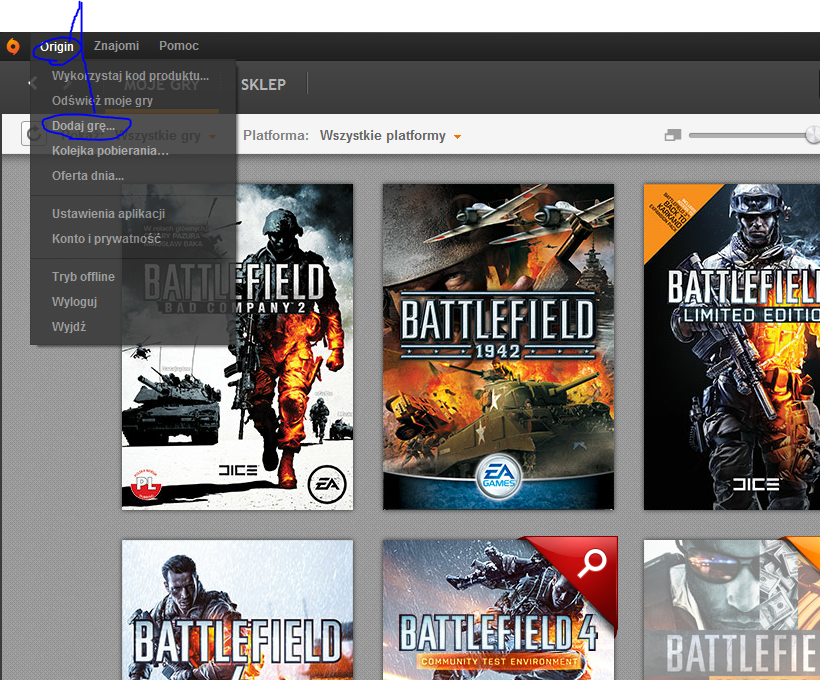Open the Origin menu
This screenshot has width=820, height=680.
57,47
